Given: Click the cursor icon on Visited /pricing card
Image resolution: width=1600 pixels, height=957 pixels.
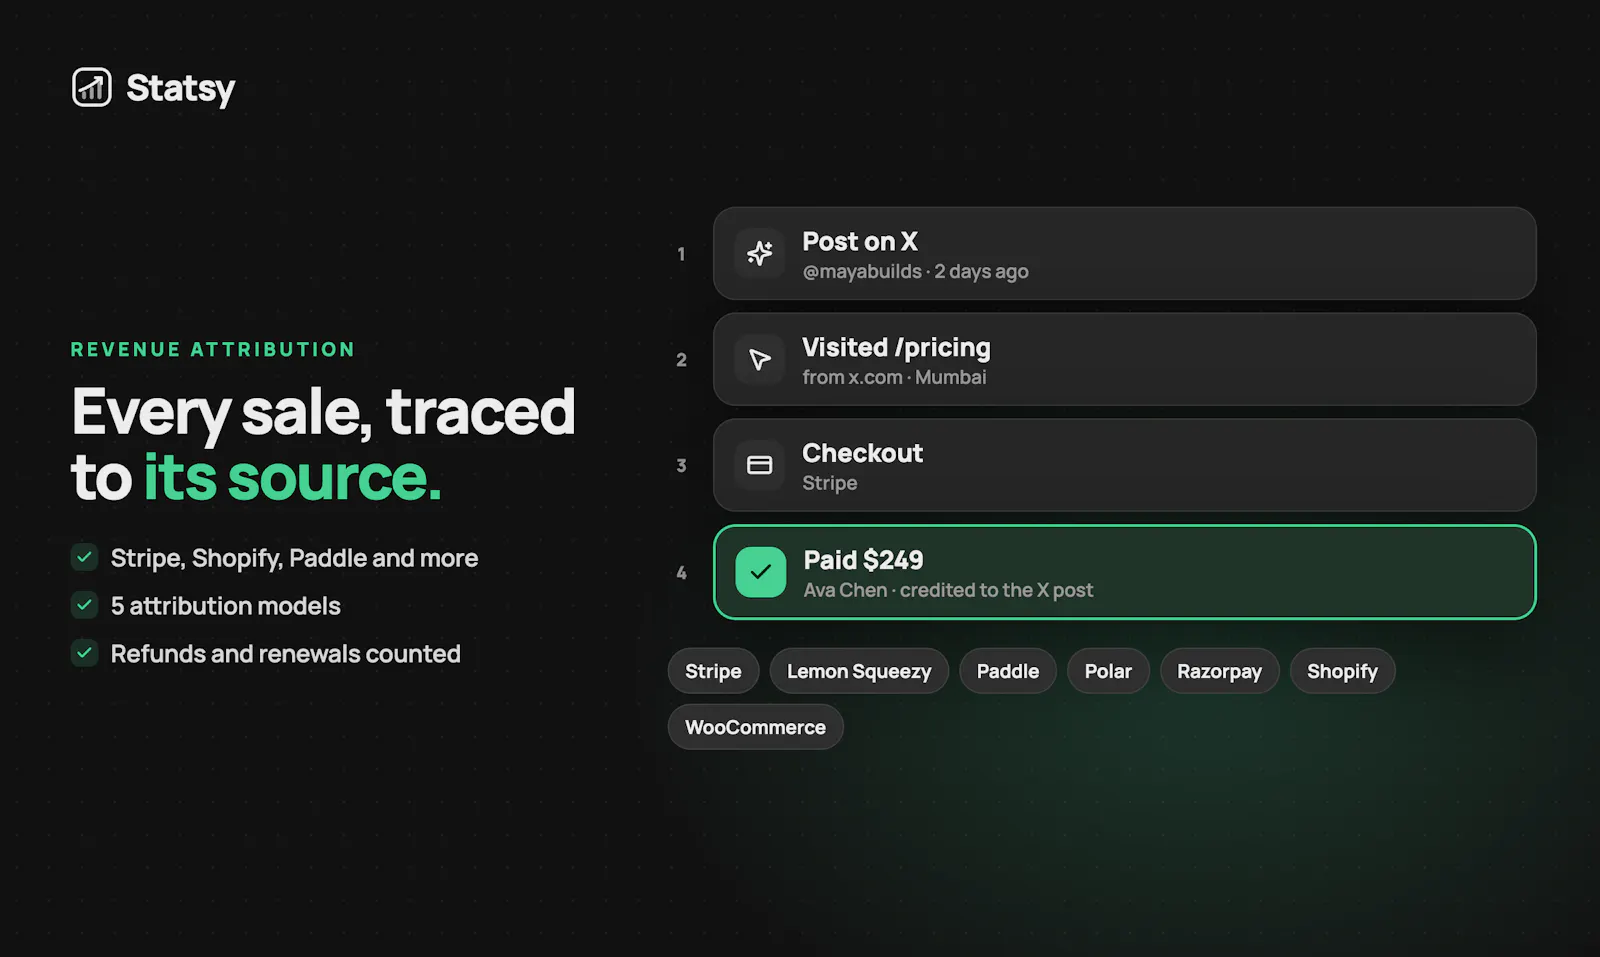Looking at the screenshot, I should (x=760, y=359).
